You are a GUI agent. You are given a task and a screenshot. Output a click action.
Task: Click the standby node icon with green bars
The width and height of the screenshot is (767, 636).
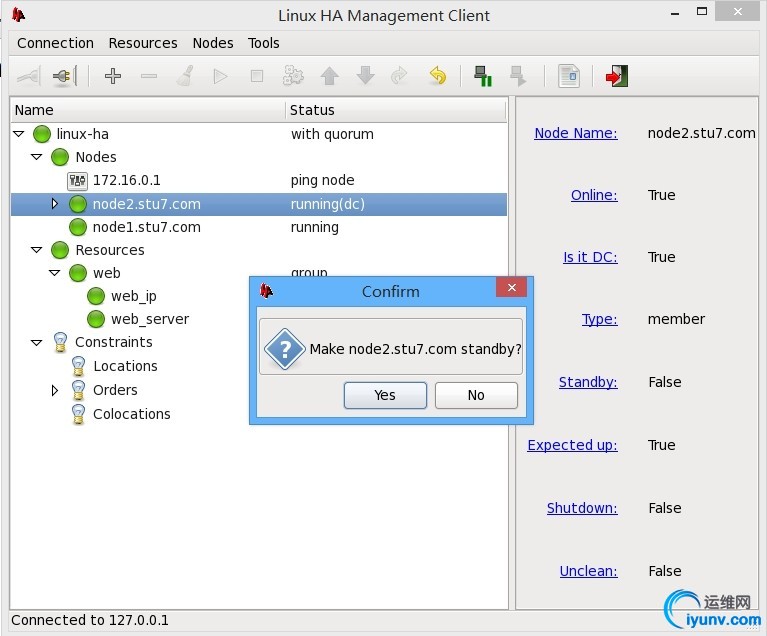tap(483, 76)
